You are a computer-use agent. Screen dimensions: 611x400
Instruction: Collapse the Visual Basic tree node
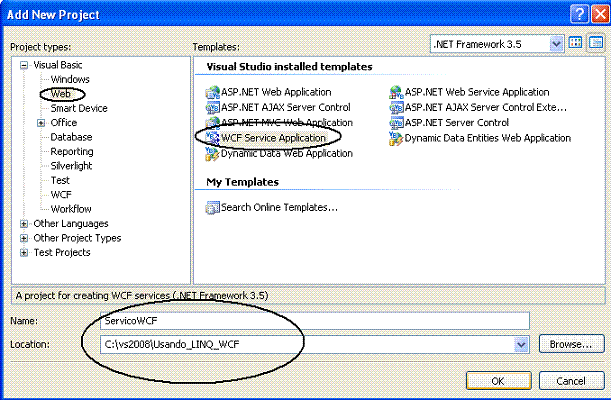pyautogui.click(x=24, y=65)
